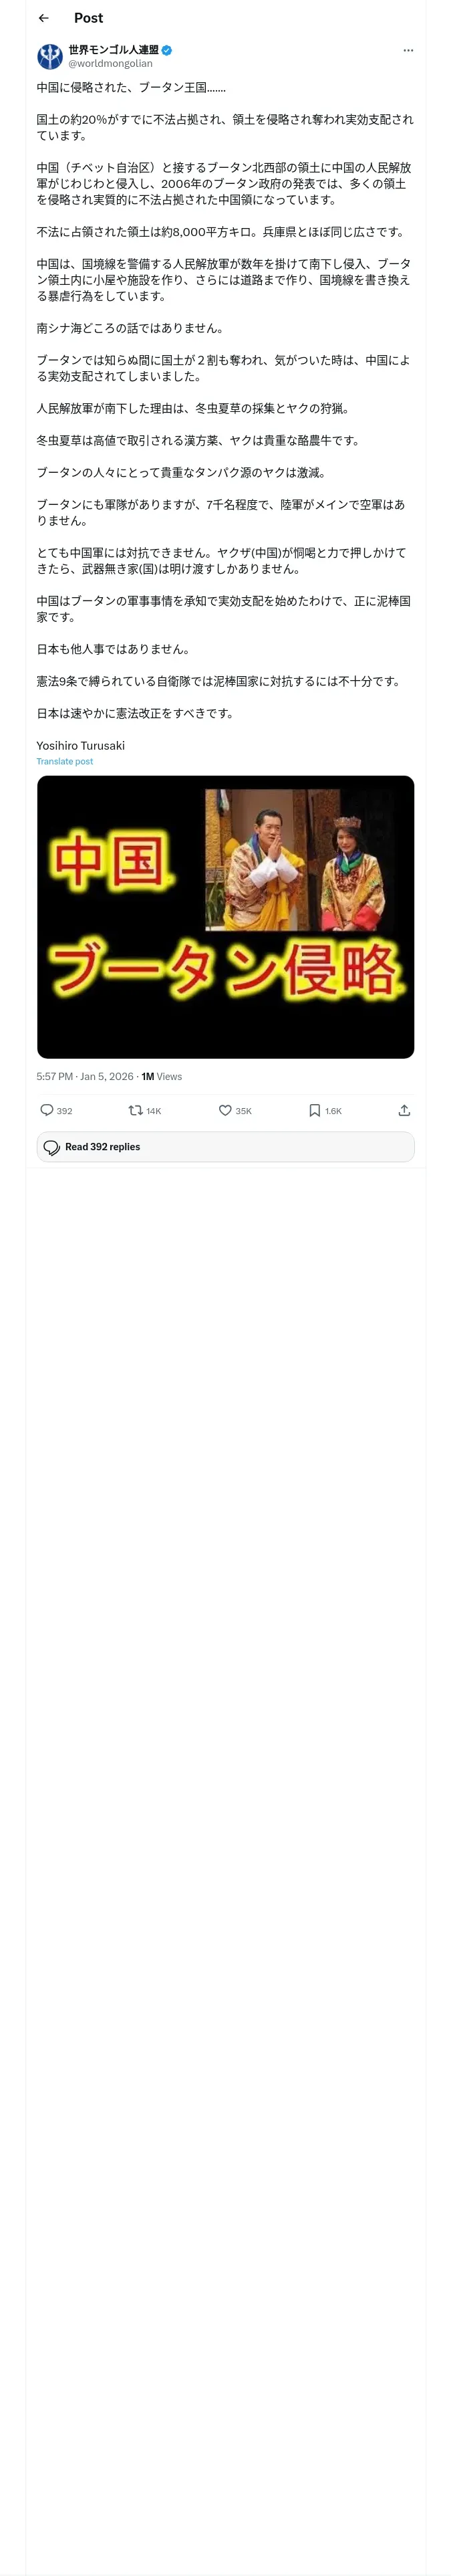
Task: Like the post with the heart icon
Action: 225,1110
